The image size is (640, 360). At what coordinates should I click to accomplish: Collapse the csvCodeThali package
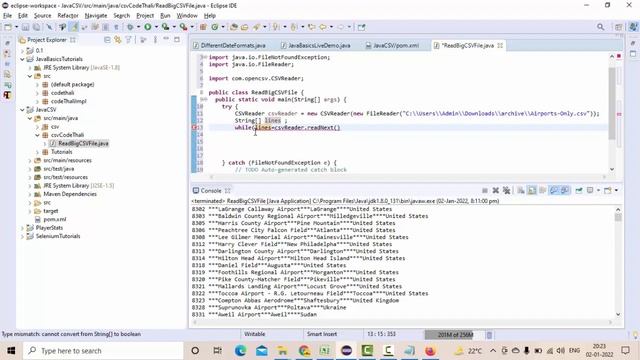click(37, 135)
